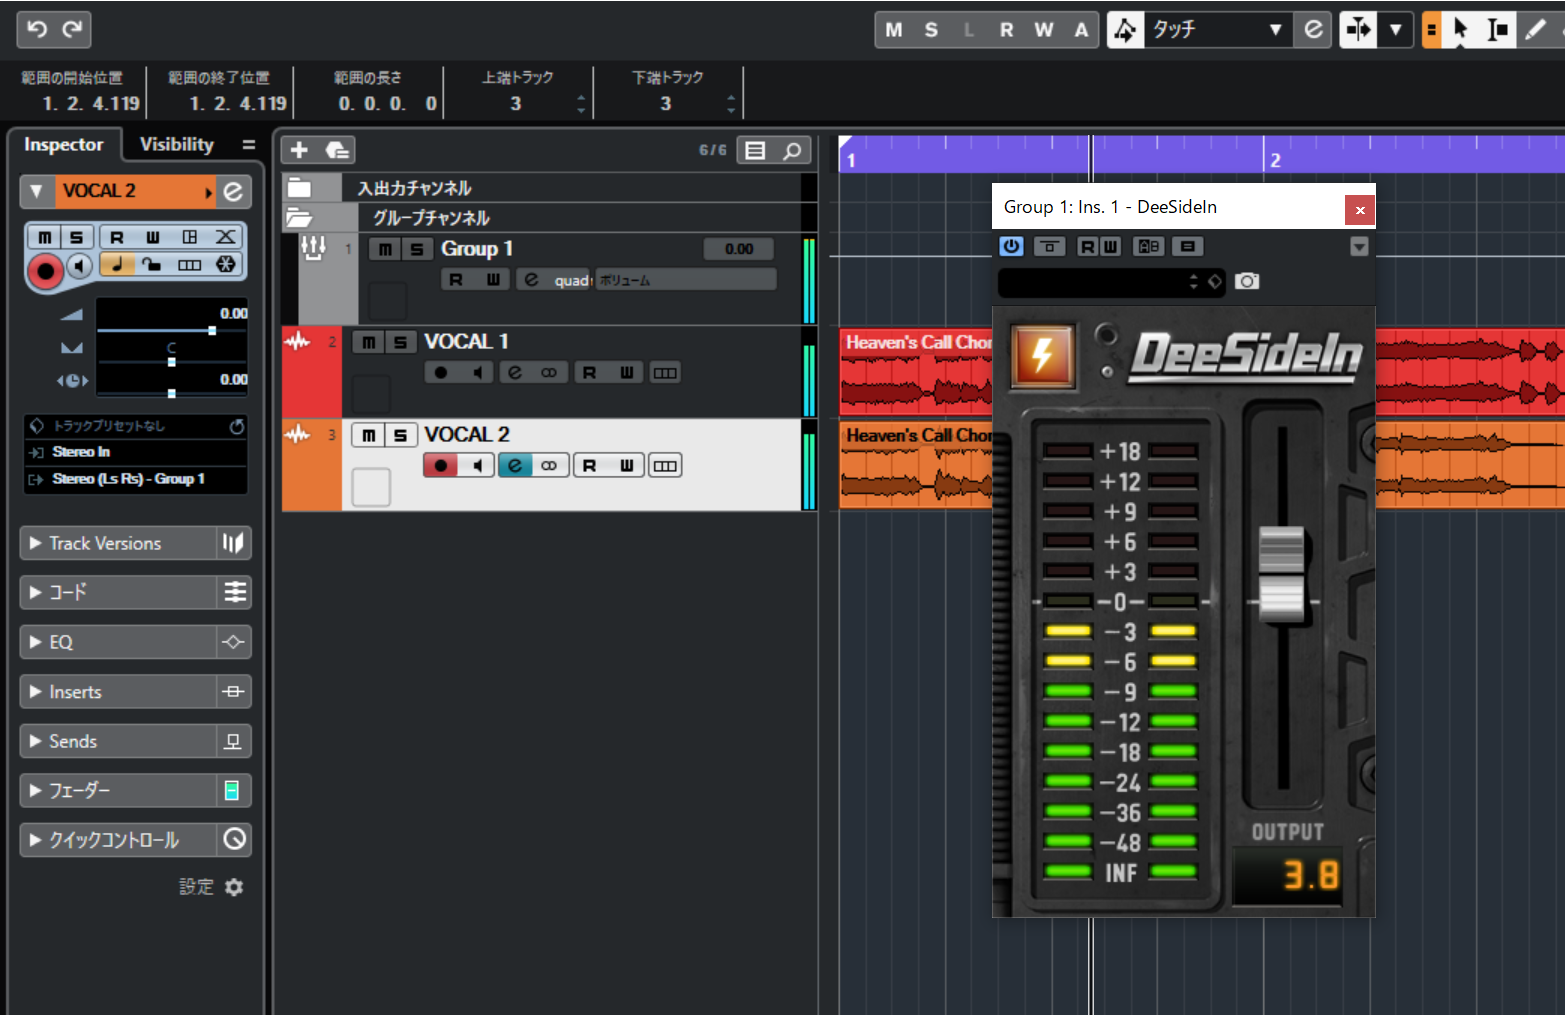Open the 入出力チャンネル folder
The height and width of the screenshot is (1015, 1565).
[299, 187]
